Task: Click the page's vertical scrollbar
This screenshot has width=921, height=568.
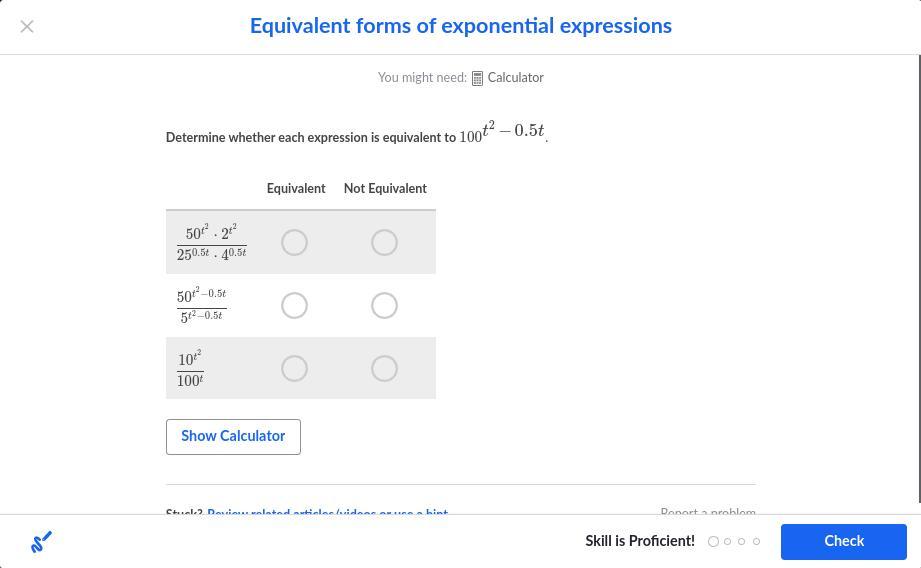Action: coord(917,250)
